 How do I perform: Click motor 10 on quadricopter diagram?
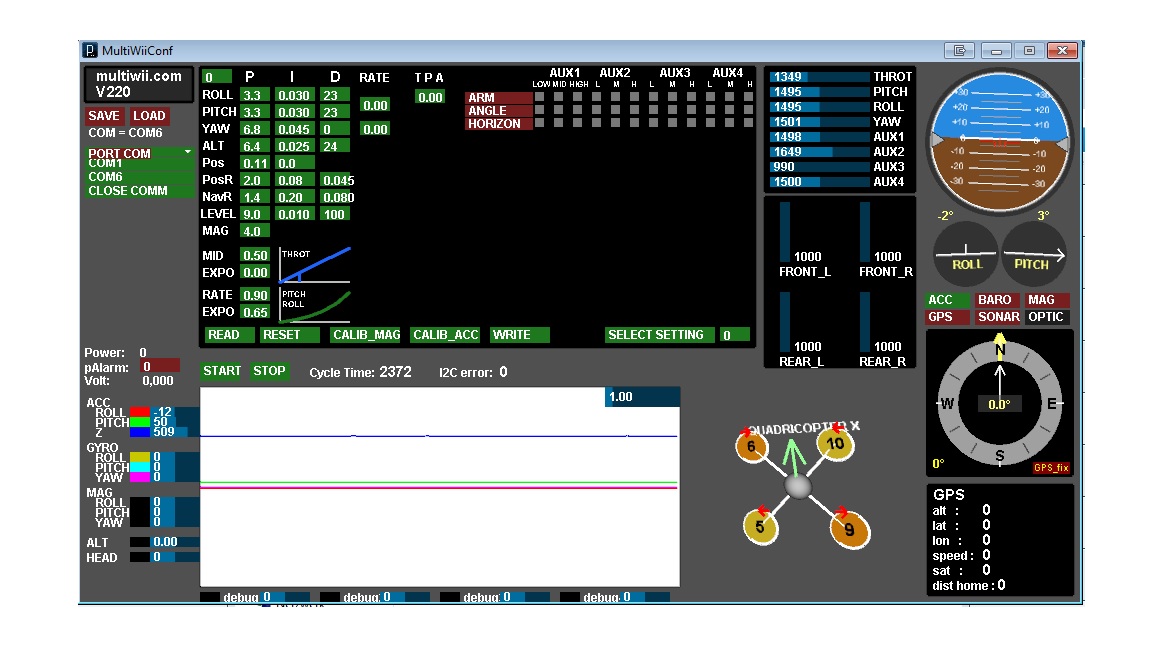835,443
